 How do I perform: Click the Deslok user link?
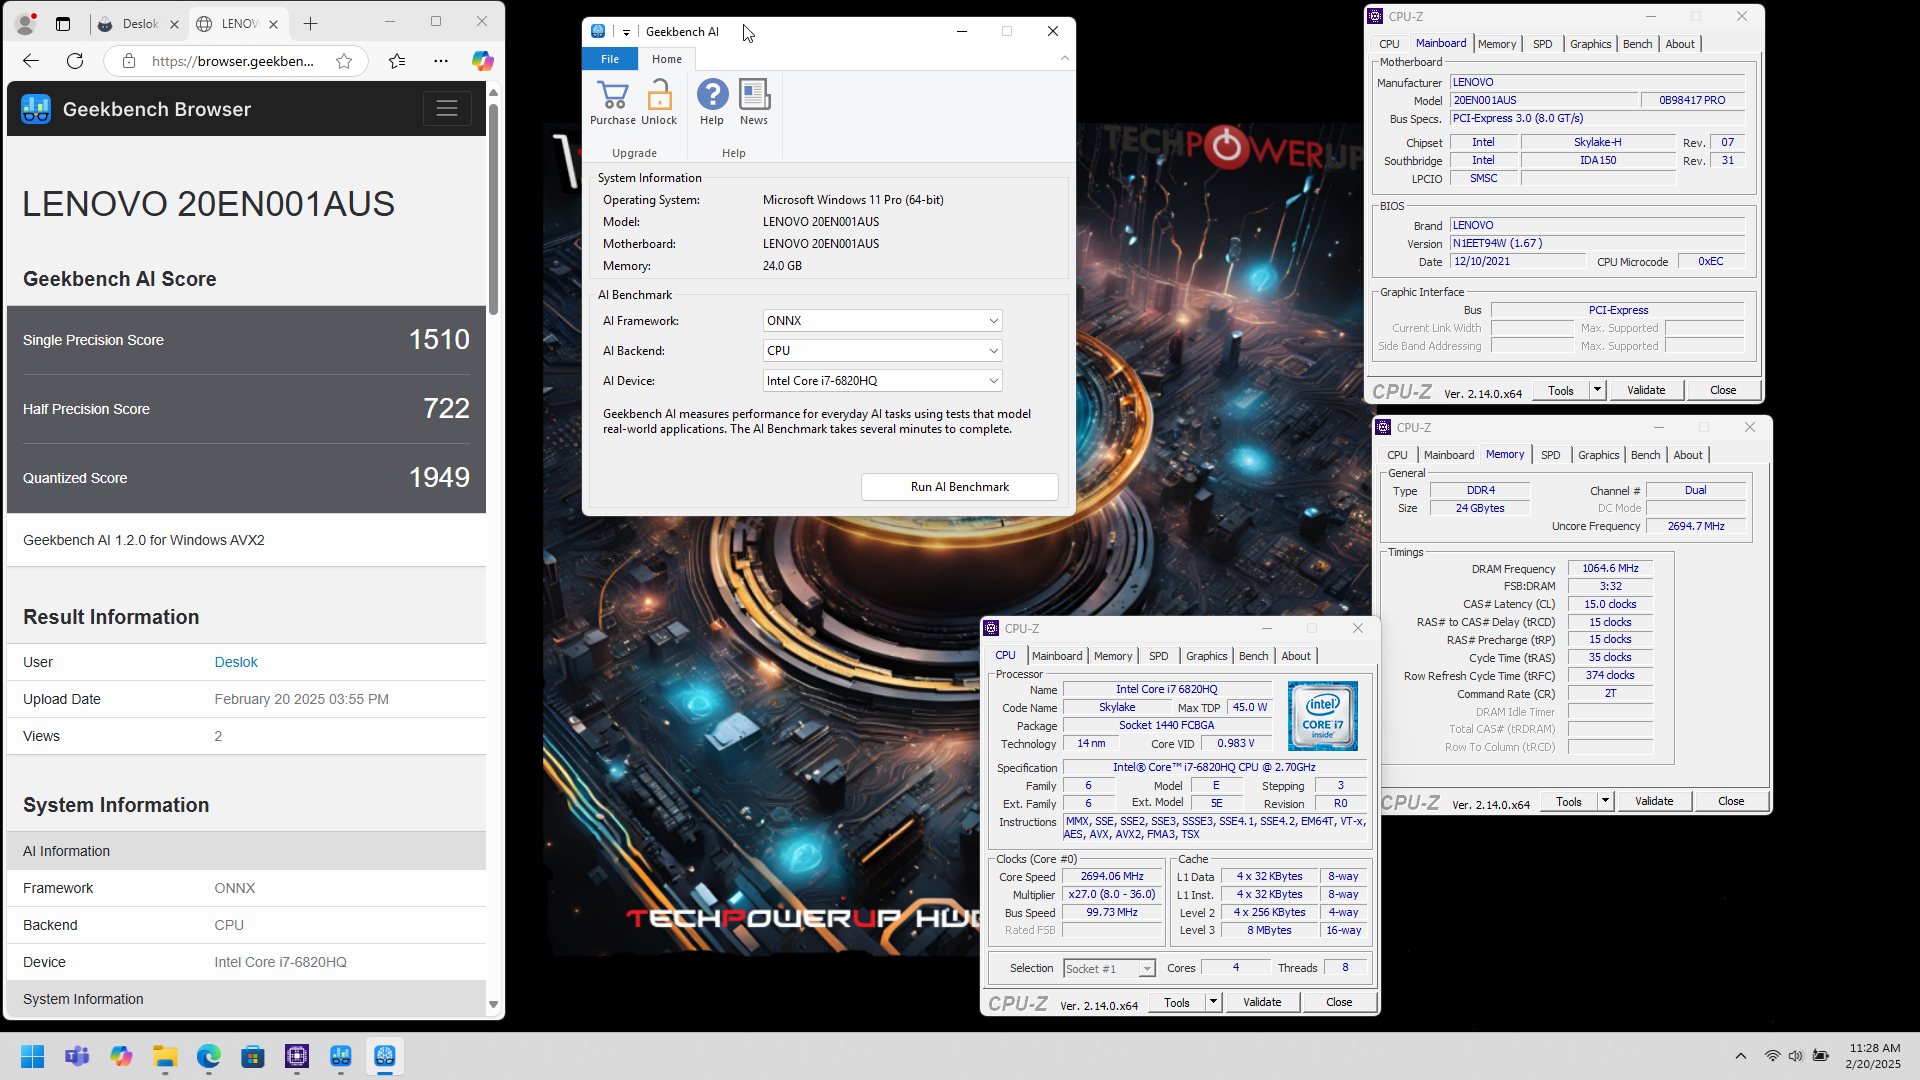pyautogui.click(x=236, y=662)
